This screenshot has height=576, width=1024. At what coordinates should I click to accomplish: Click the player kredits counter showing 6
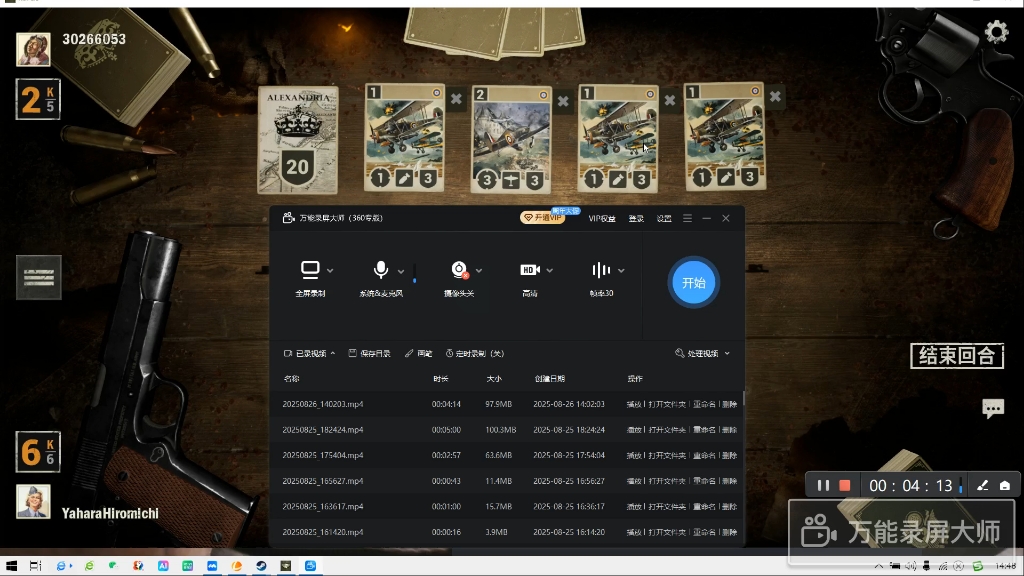(39, 451)
